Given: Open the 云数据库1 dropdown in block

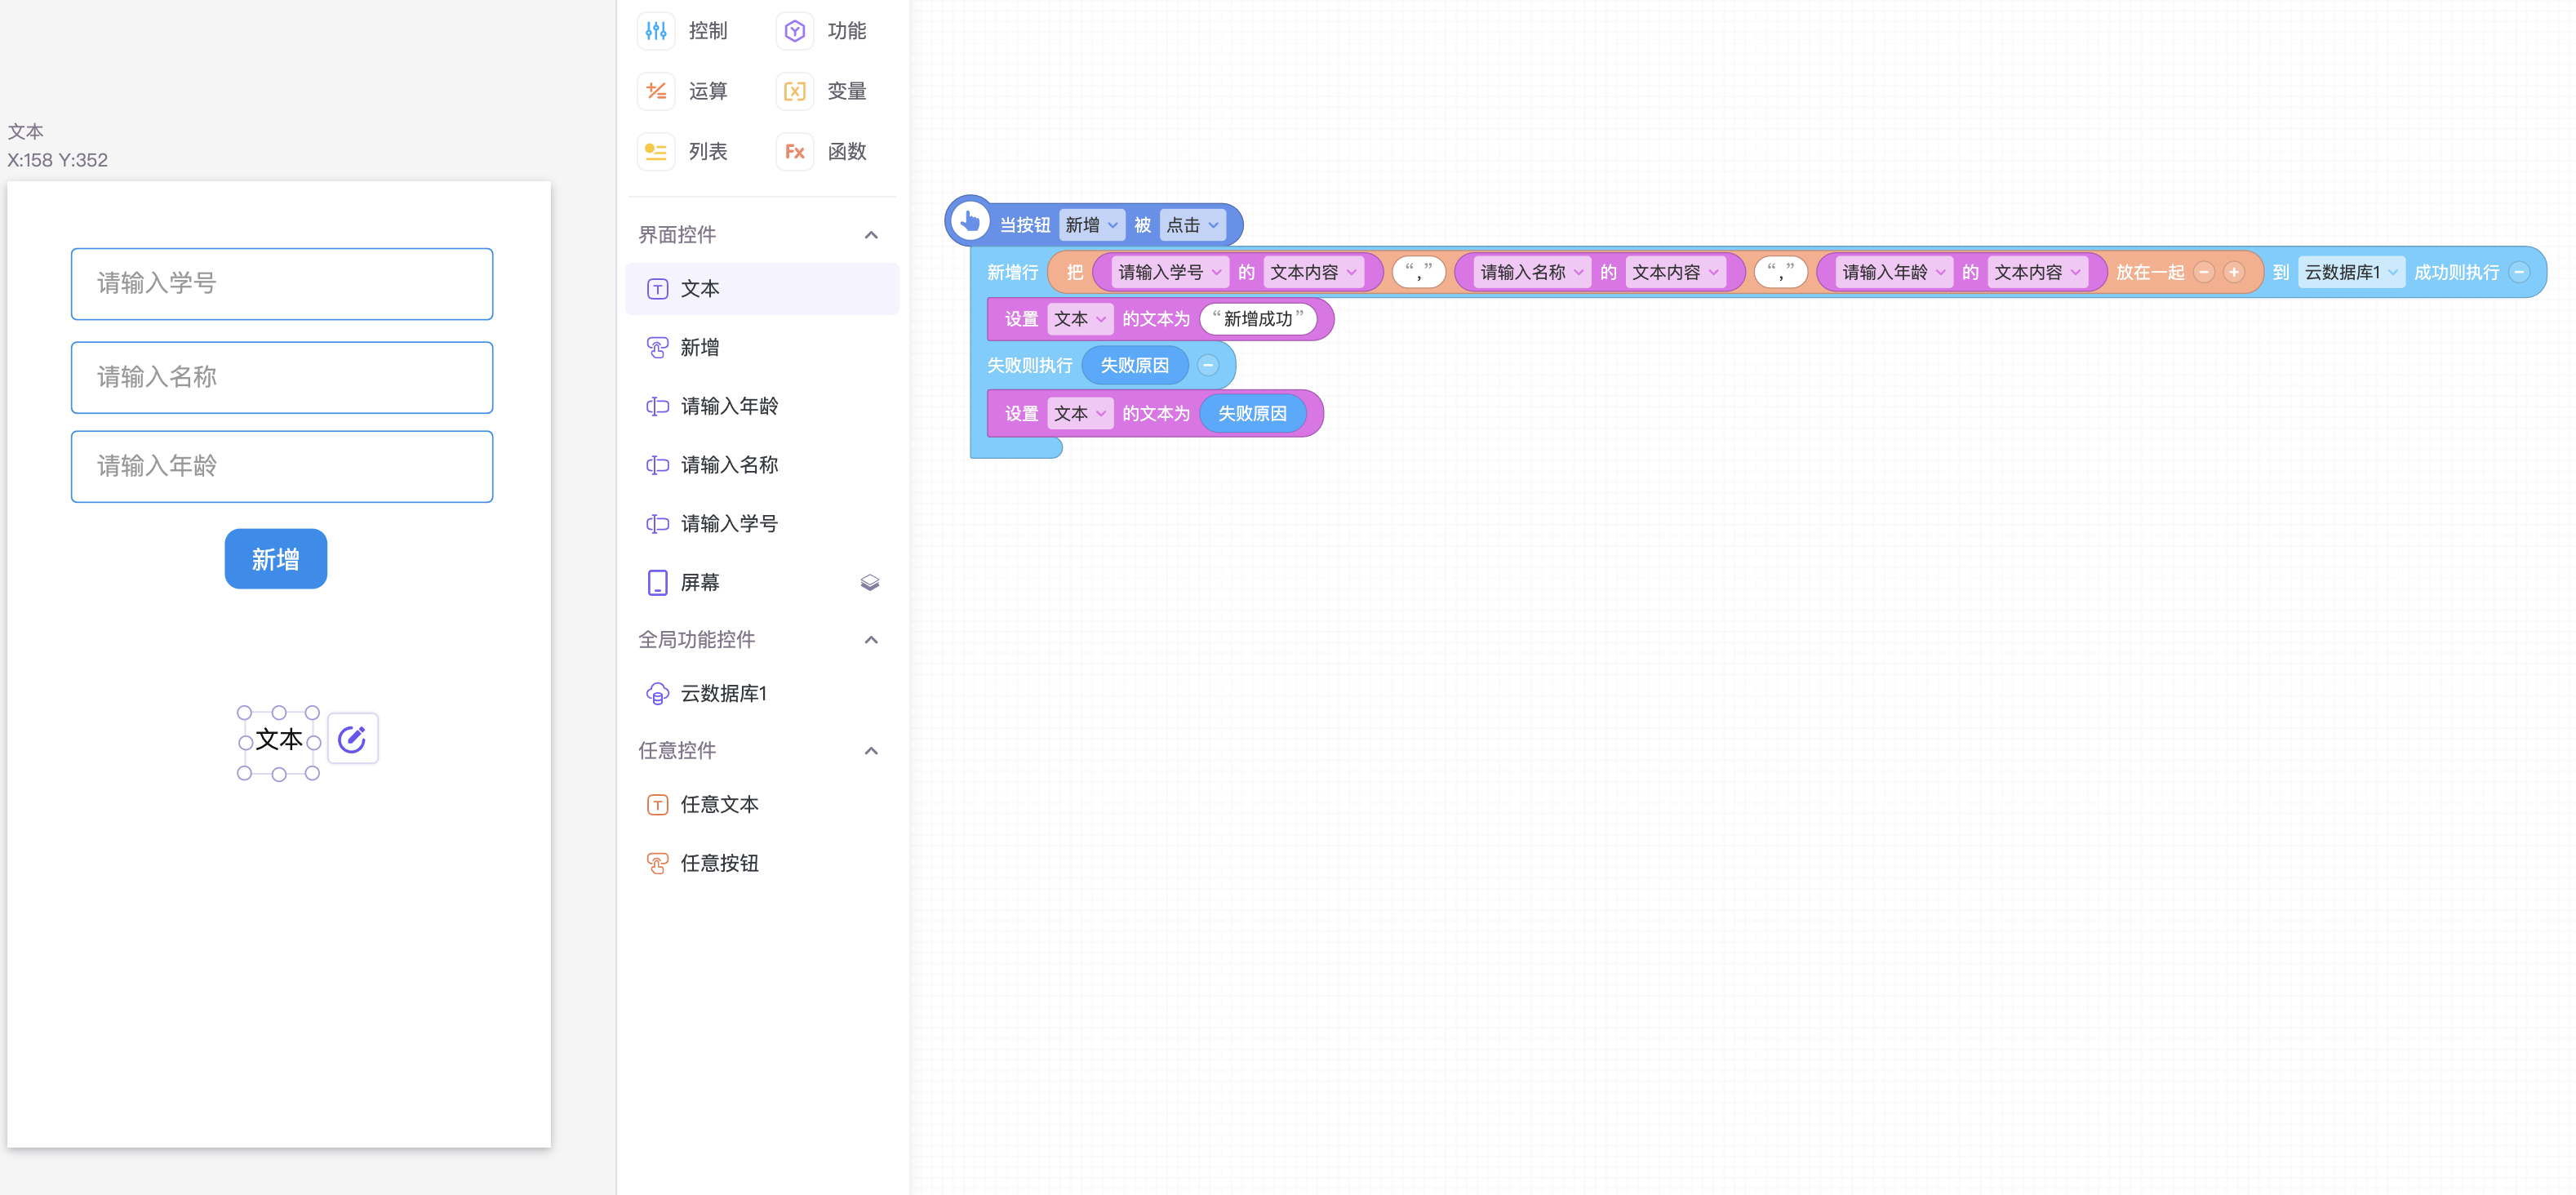Looking at the screenshot, I should point(2350,272).
